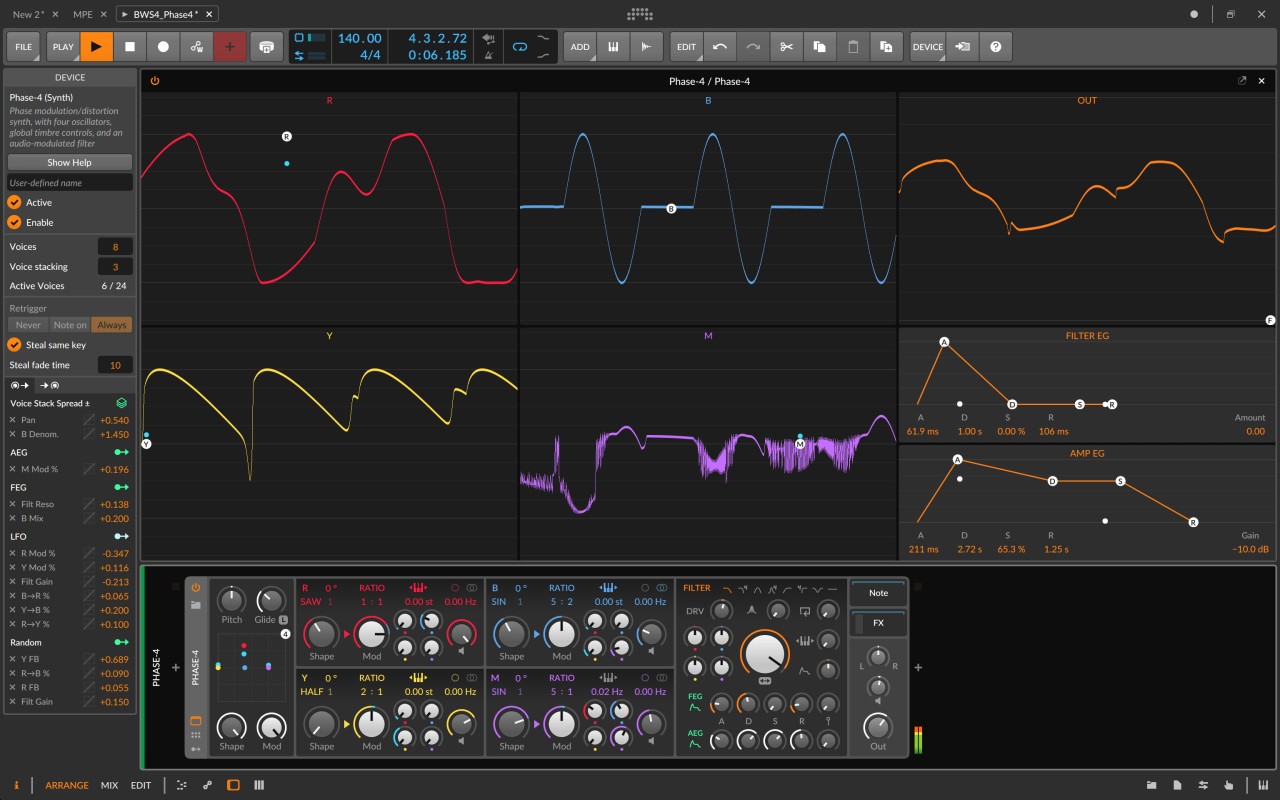Enable Steal same key option
The image size is (1280, 800).
[x=14, y=344]
